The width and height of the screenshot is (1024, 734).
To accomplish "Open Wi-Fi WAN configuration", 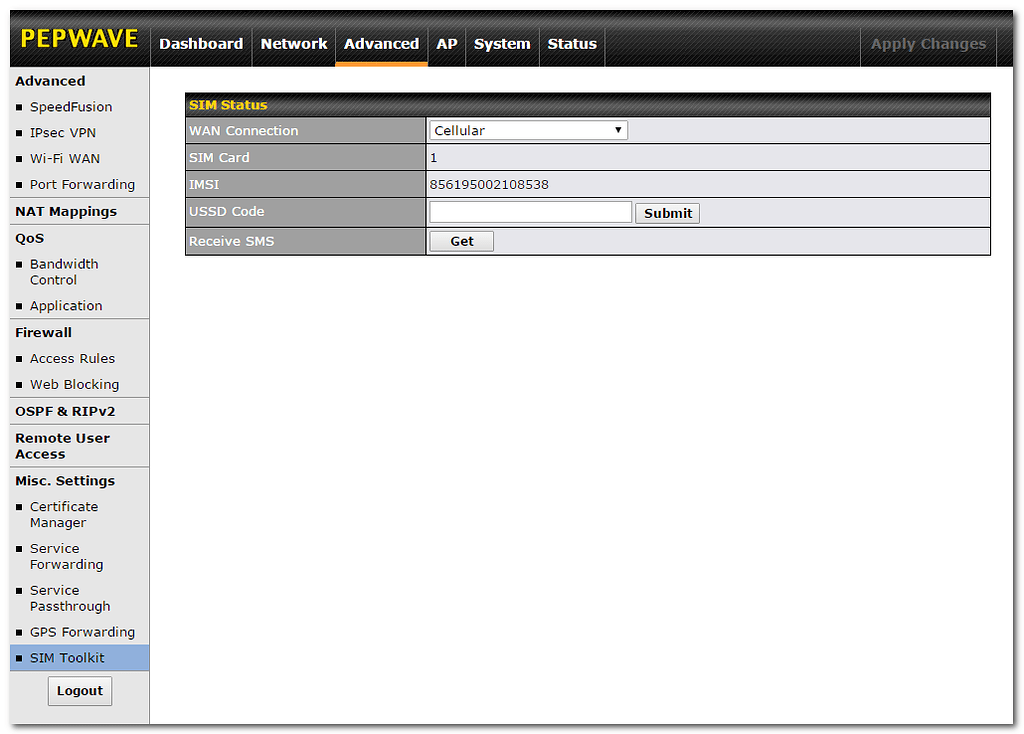I will pyautogui.click(x=62, y=158).
